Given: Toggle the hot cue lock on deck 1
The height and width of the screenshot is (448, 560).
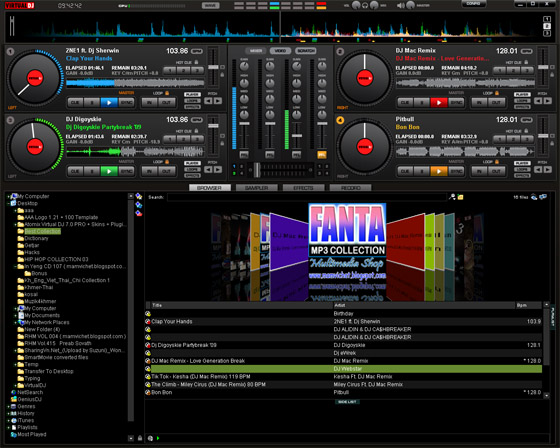Looking at the screenshot, I should click(x=196, y=62).
